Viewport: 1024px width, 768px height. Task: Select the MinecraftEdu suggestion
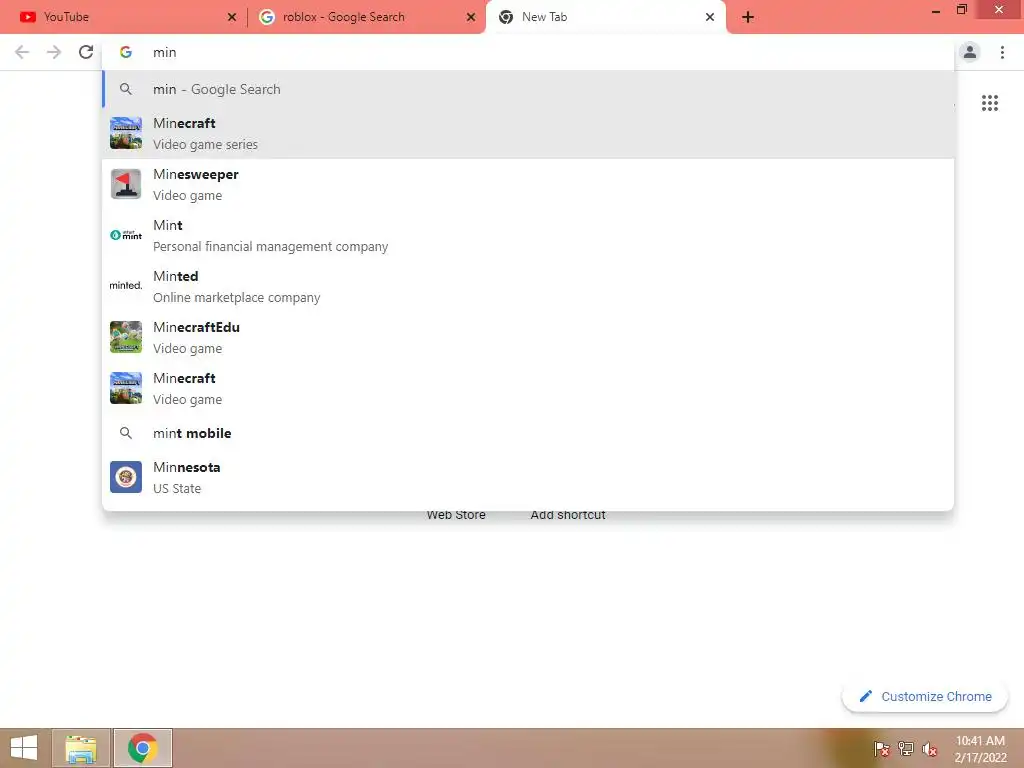pyautogui.click(x=528, y=337)
